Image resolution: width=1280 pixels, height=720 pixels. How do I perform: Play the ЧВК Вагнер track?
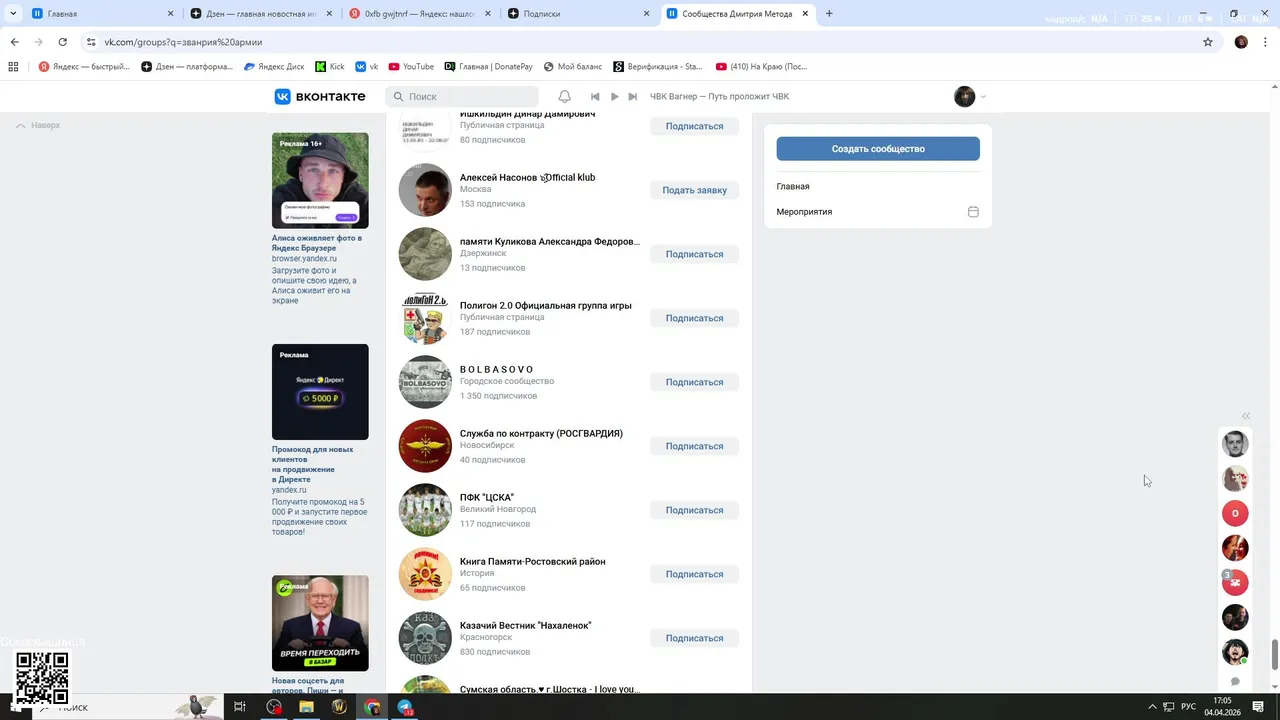[x=614, y=97]
